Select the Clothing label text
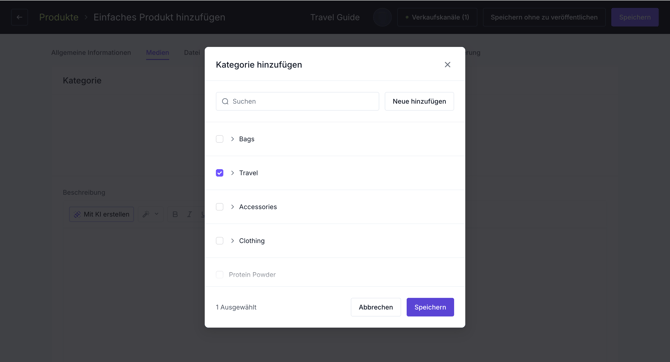The width and height of the screenshot is (670, 362). pyautogui.click(x=252, y=241)
